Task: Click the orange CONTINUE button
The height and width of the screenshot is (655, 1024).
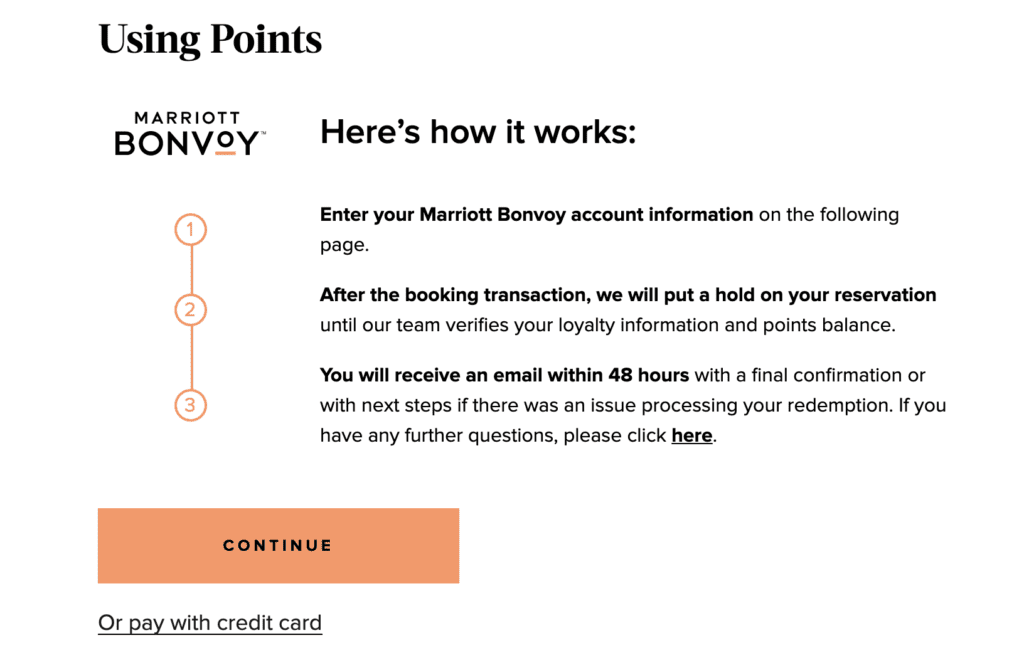Action: [x=278, y=545]
